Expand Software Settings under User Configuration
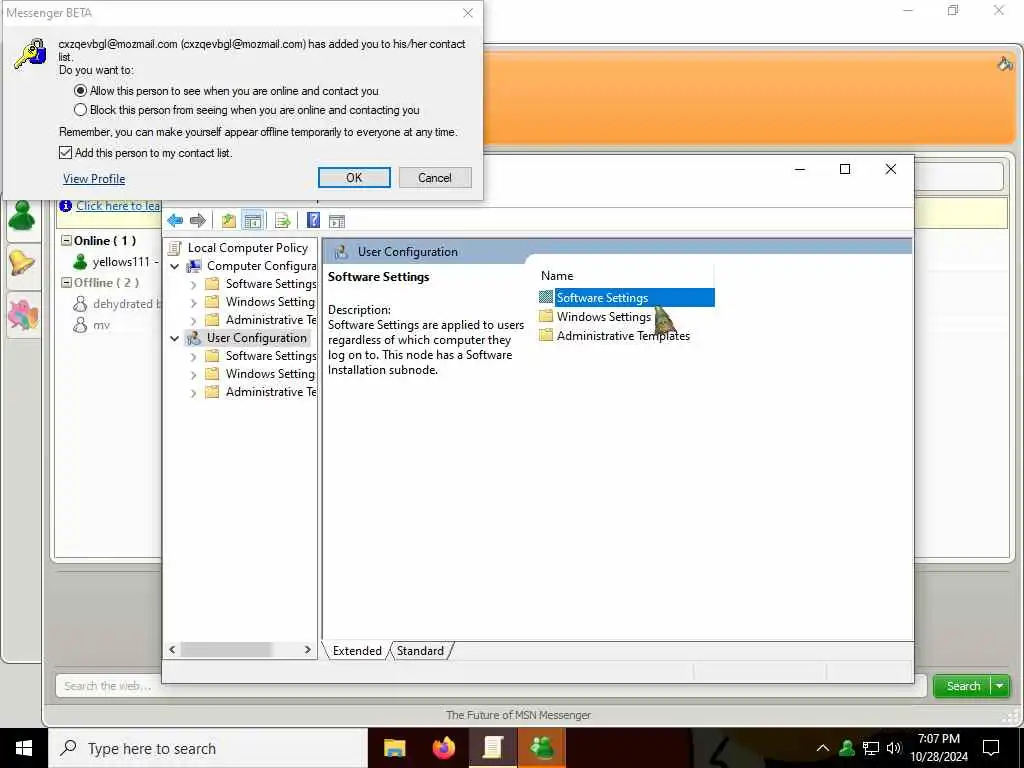Image resolution: width=1024 pixels, height=768 pixels. click(x=193, y=357)
